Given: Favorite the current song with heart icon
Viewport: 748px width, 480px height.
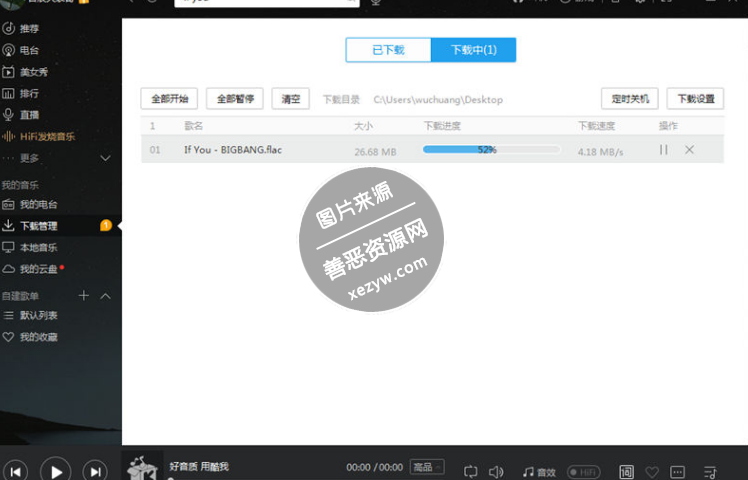Looking at the screenshot, I should (x=652, y=471).
